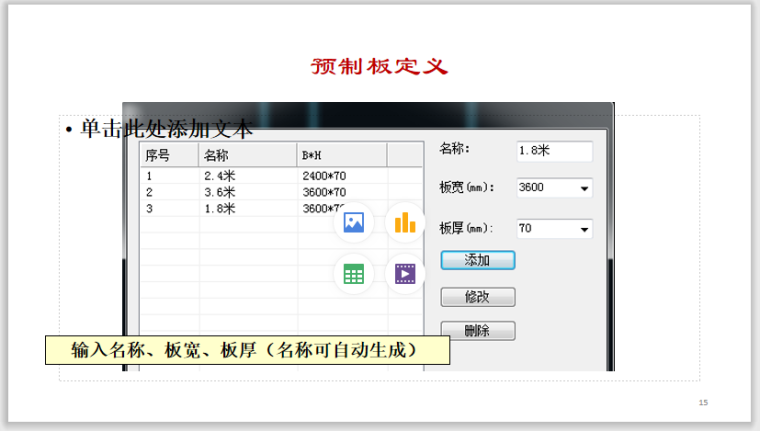
Task: Click the 序号 column header
Action: pyautogui.click(x=167, y=155)
